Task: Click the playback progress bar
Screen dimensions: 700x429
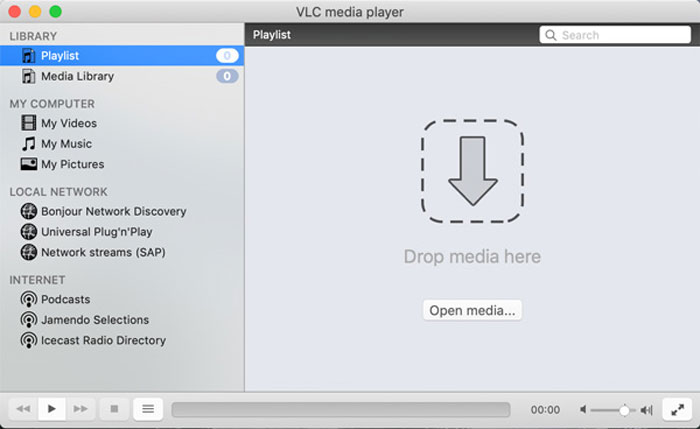Action: pyautogui.click(x=341, y=409)
